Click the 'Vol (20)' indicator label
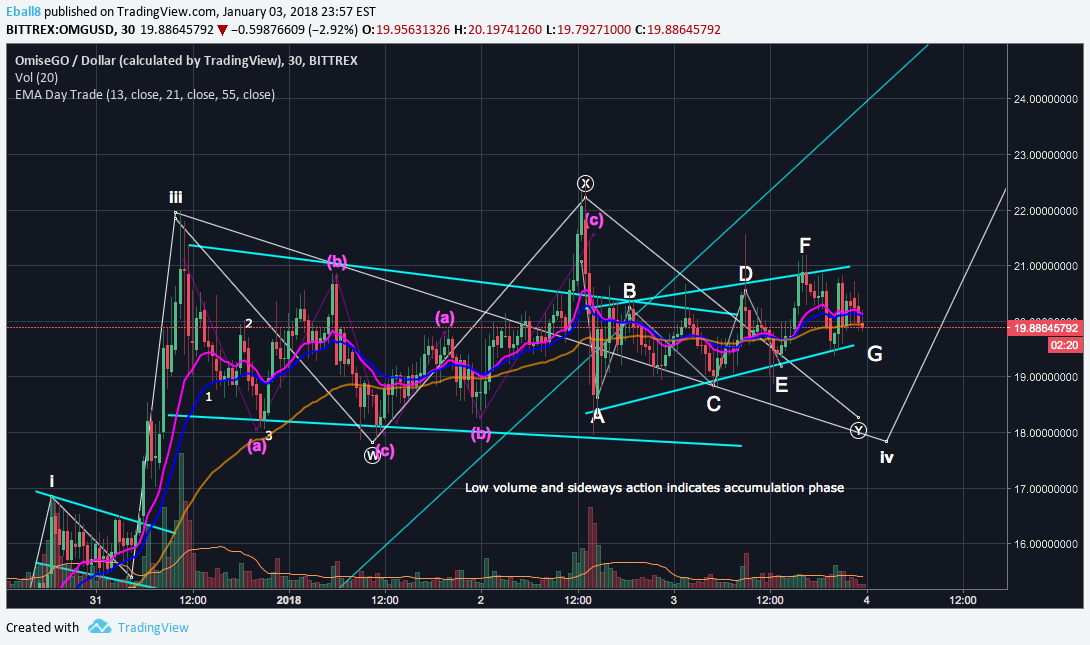1090x645 pixels. point(36,78)
